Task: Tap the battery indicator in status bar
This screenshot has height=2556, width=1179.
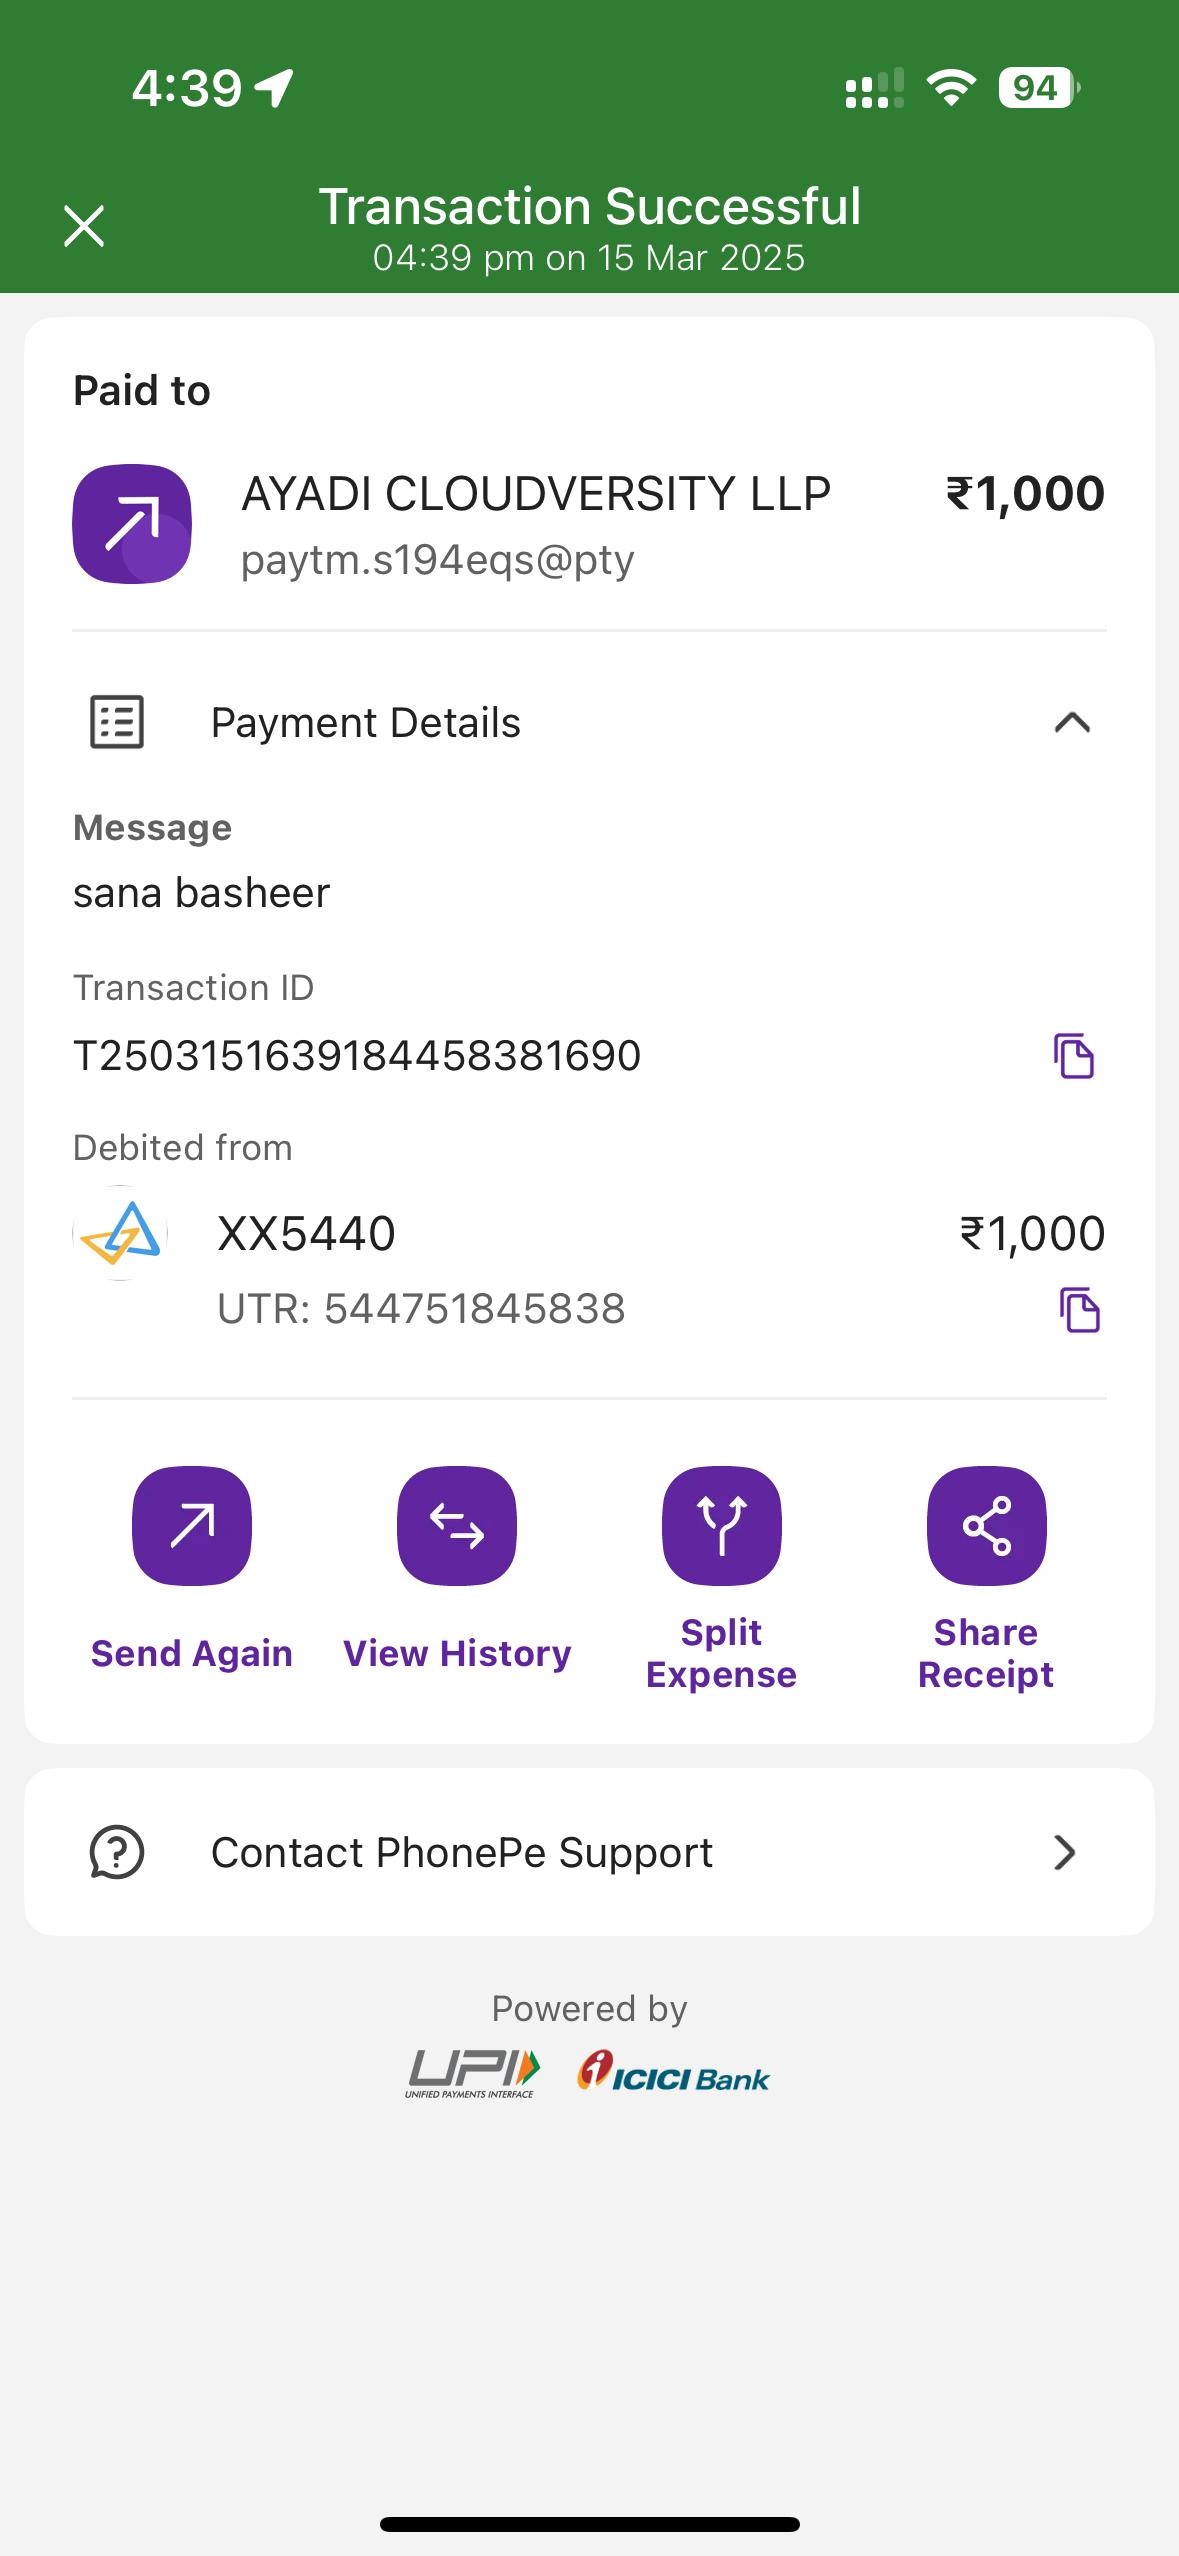Action: [1037, 88]
